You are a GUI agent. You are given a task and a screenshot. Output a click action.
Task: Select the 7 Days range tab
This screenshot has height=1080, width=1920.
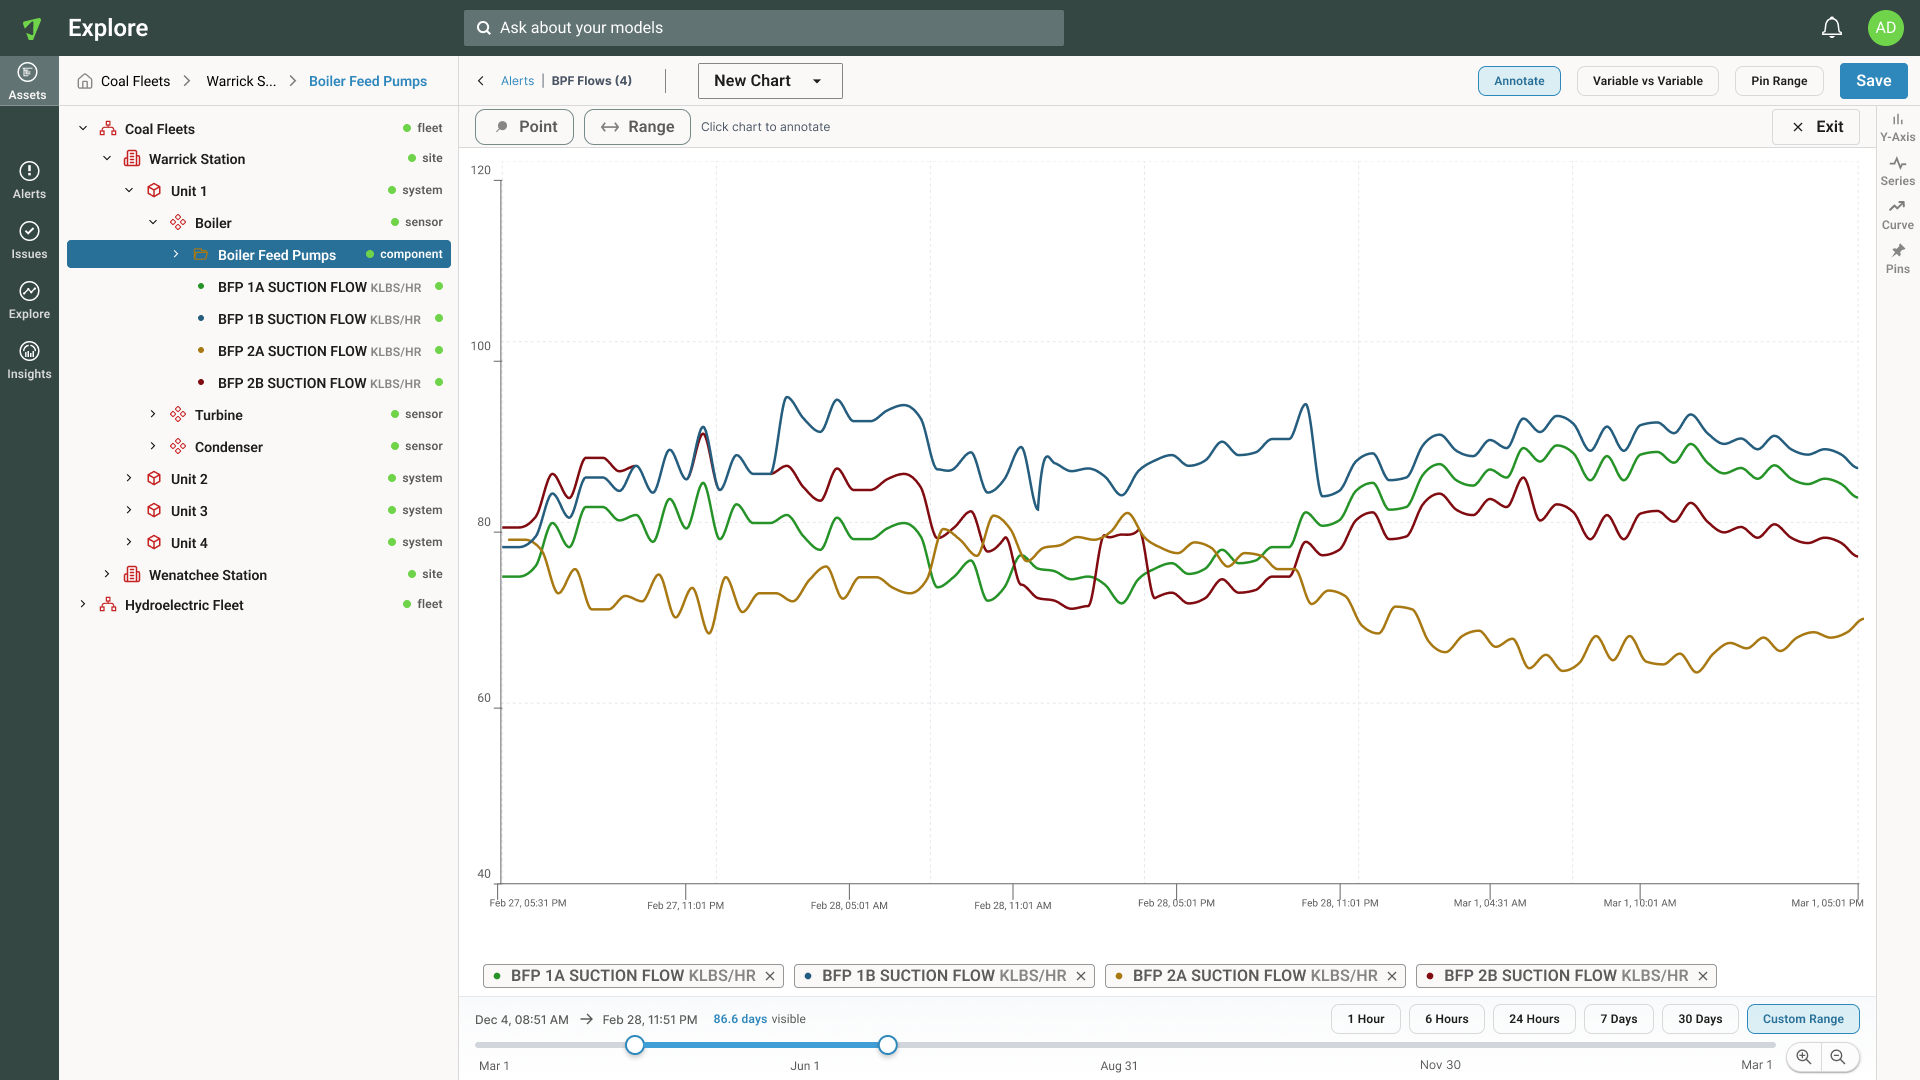pyautogui.click(x=1618, y=1019)
